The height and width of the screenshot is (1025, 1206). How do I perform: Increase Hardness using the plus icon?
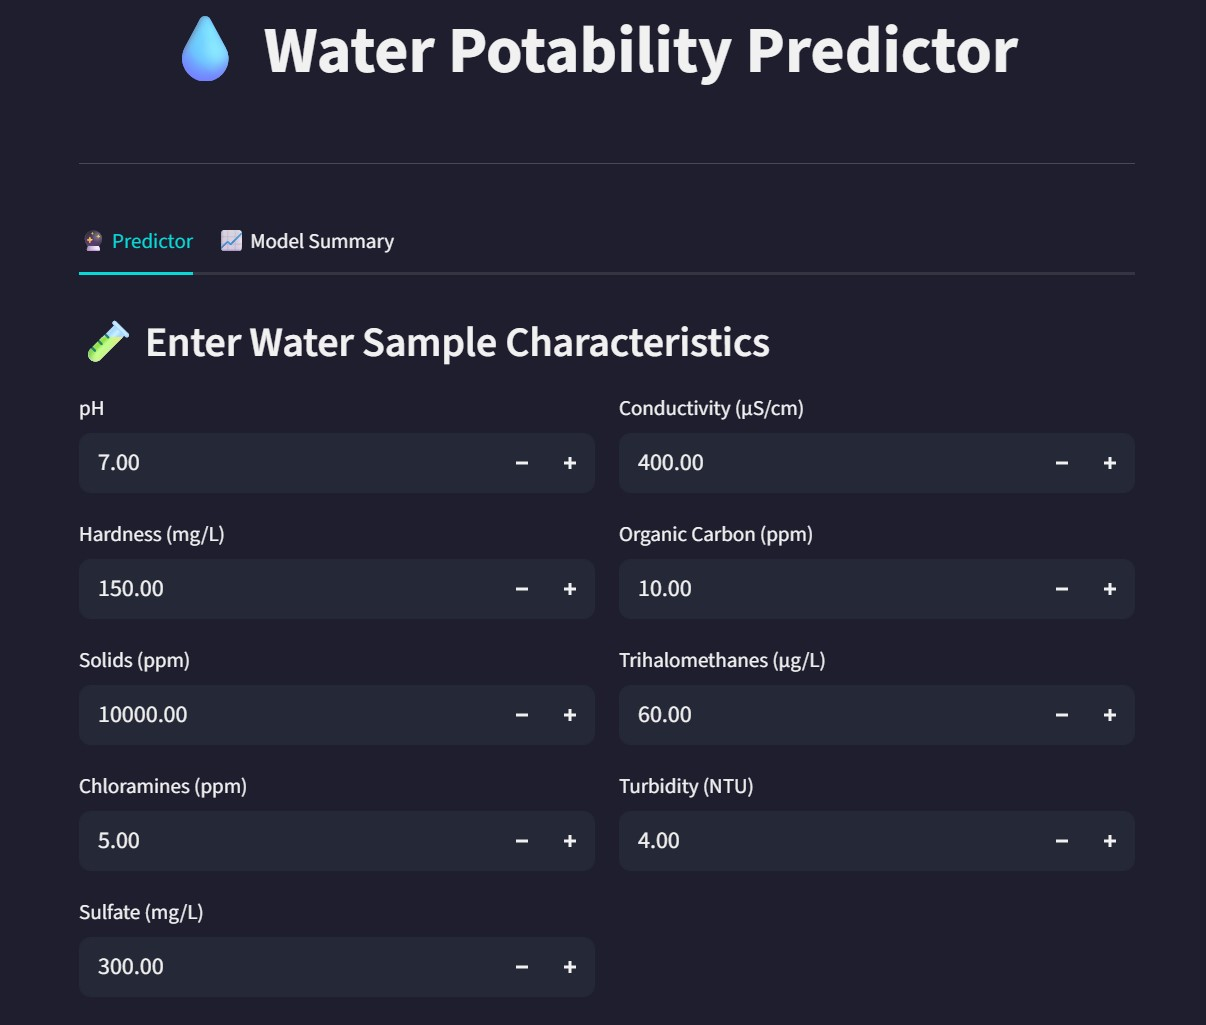(570, 589)
